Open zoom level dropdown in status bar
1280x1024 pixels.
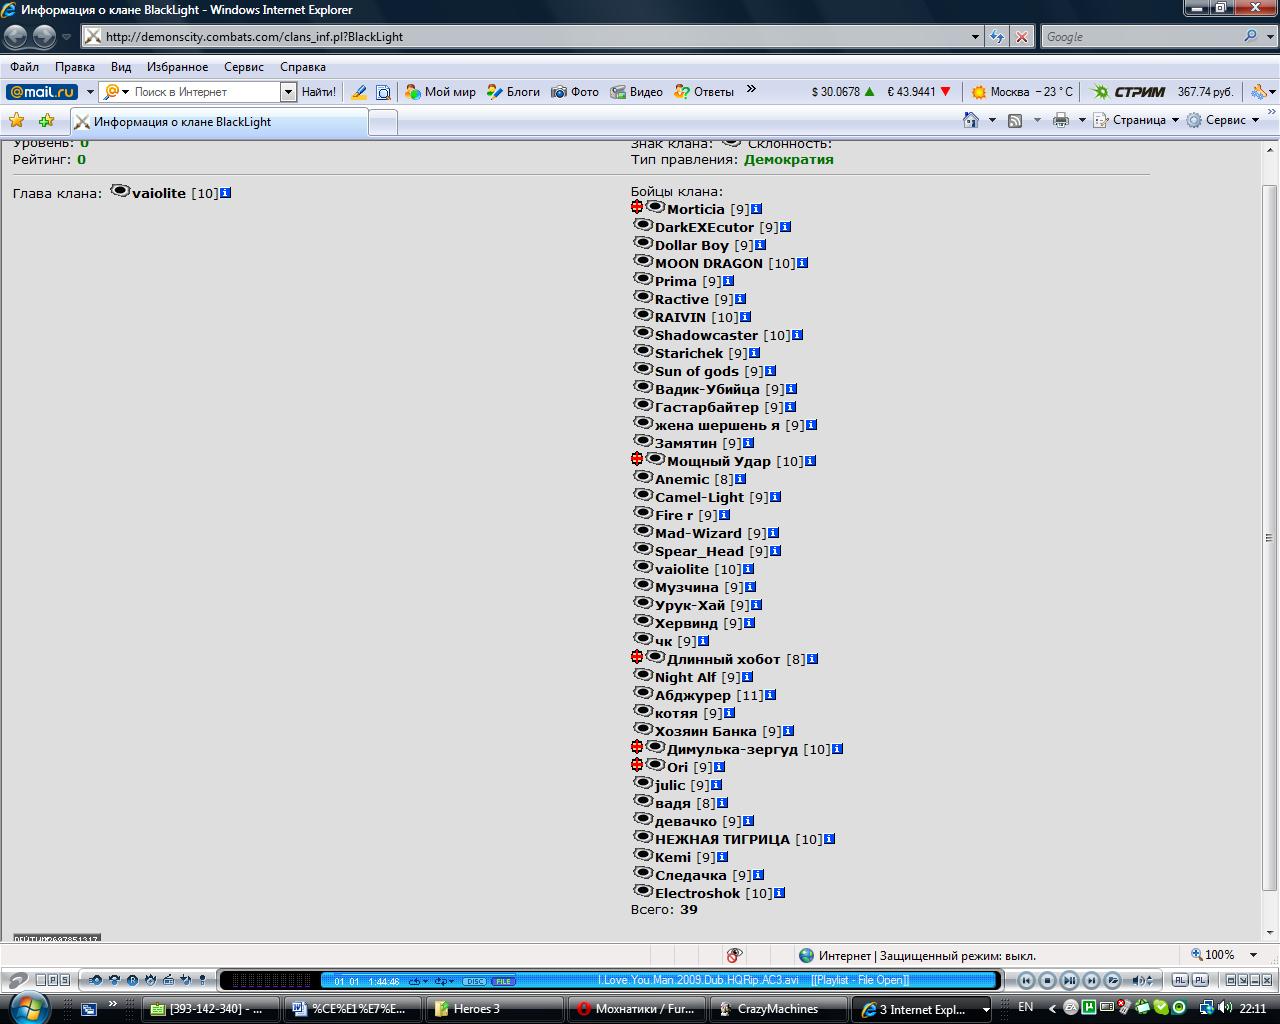[1253, 955]
